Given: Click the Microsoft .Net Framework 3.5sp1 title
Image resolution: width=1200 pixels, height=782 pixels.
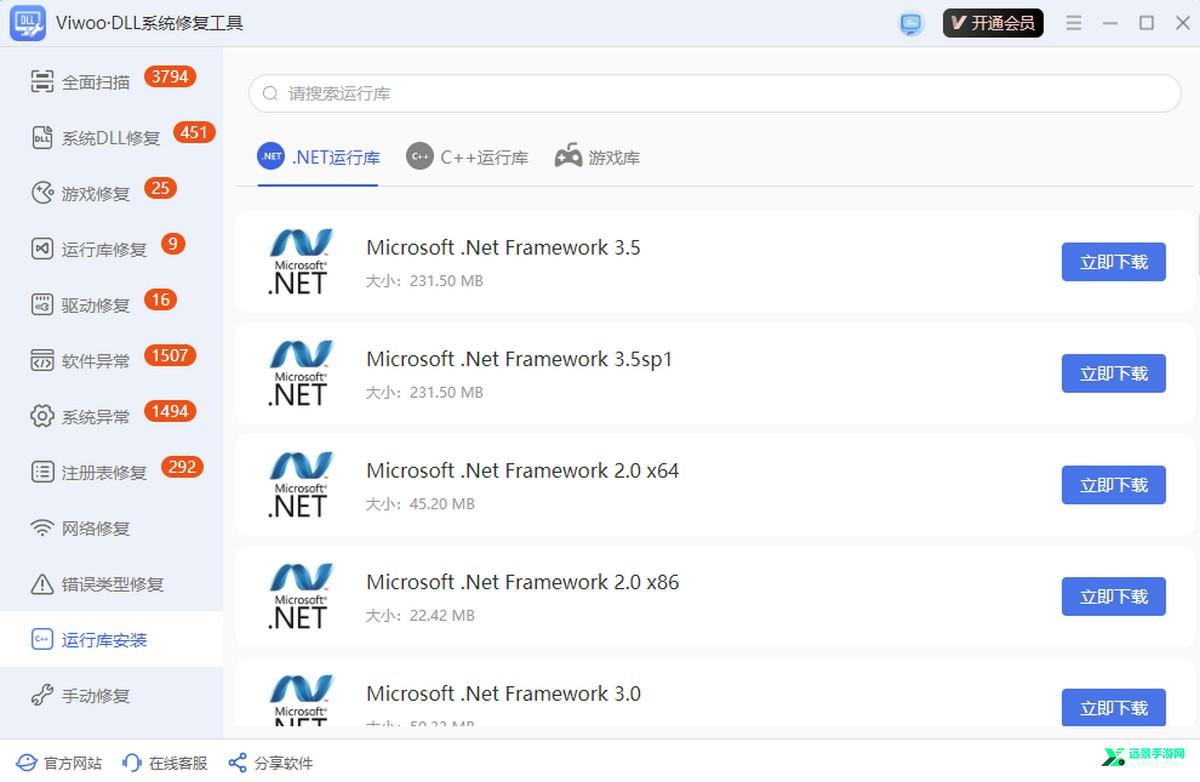Looking at the screenshot, I should coord(520,359).
